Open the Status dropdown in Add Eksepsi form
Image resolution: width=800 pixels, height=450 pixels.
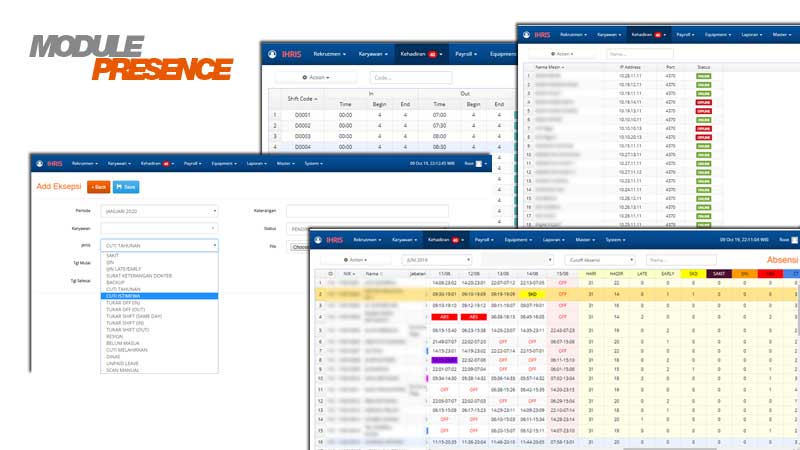(x=367, y=229)
